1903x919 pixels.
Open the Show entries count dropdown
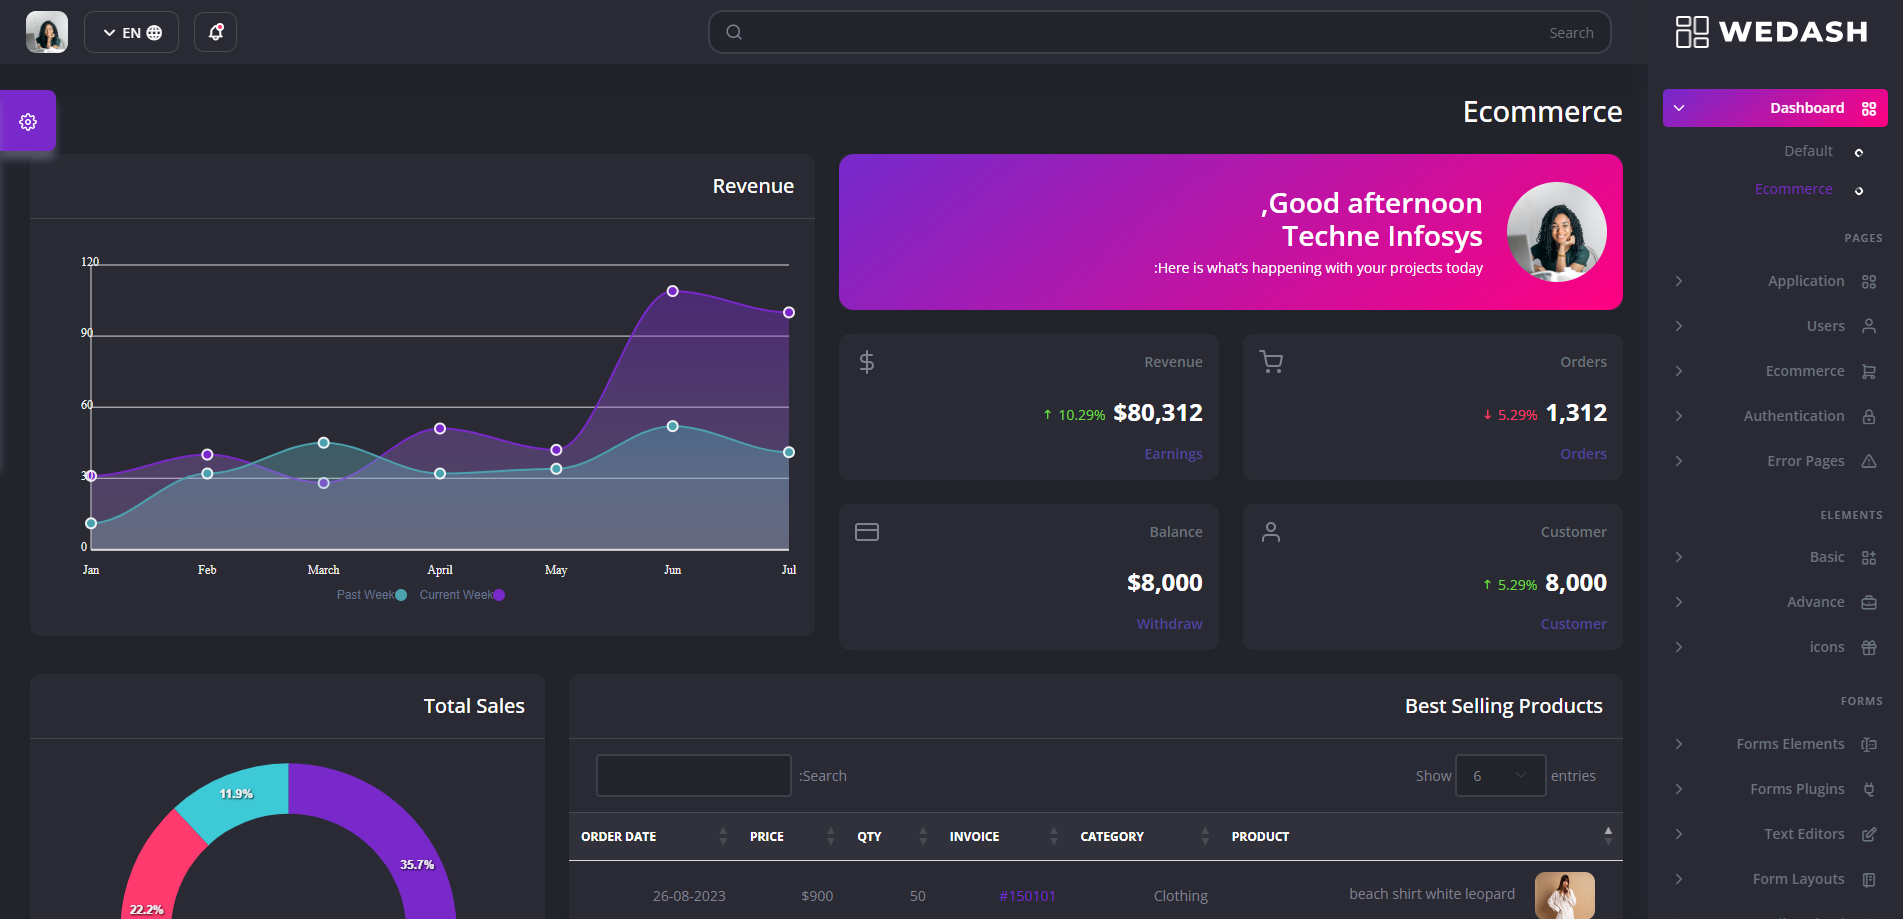(1500, 776)
